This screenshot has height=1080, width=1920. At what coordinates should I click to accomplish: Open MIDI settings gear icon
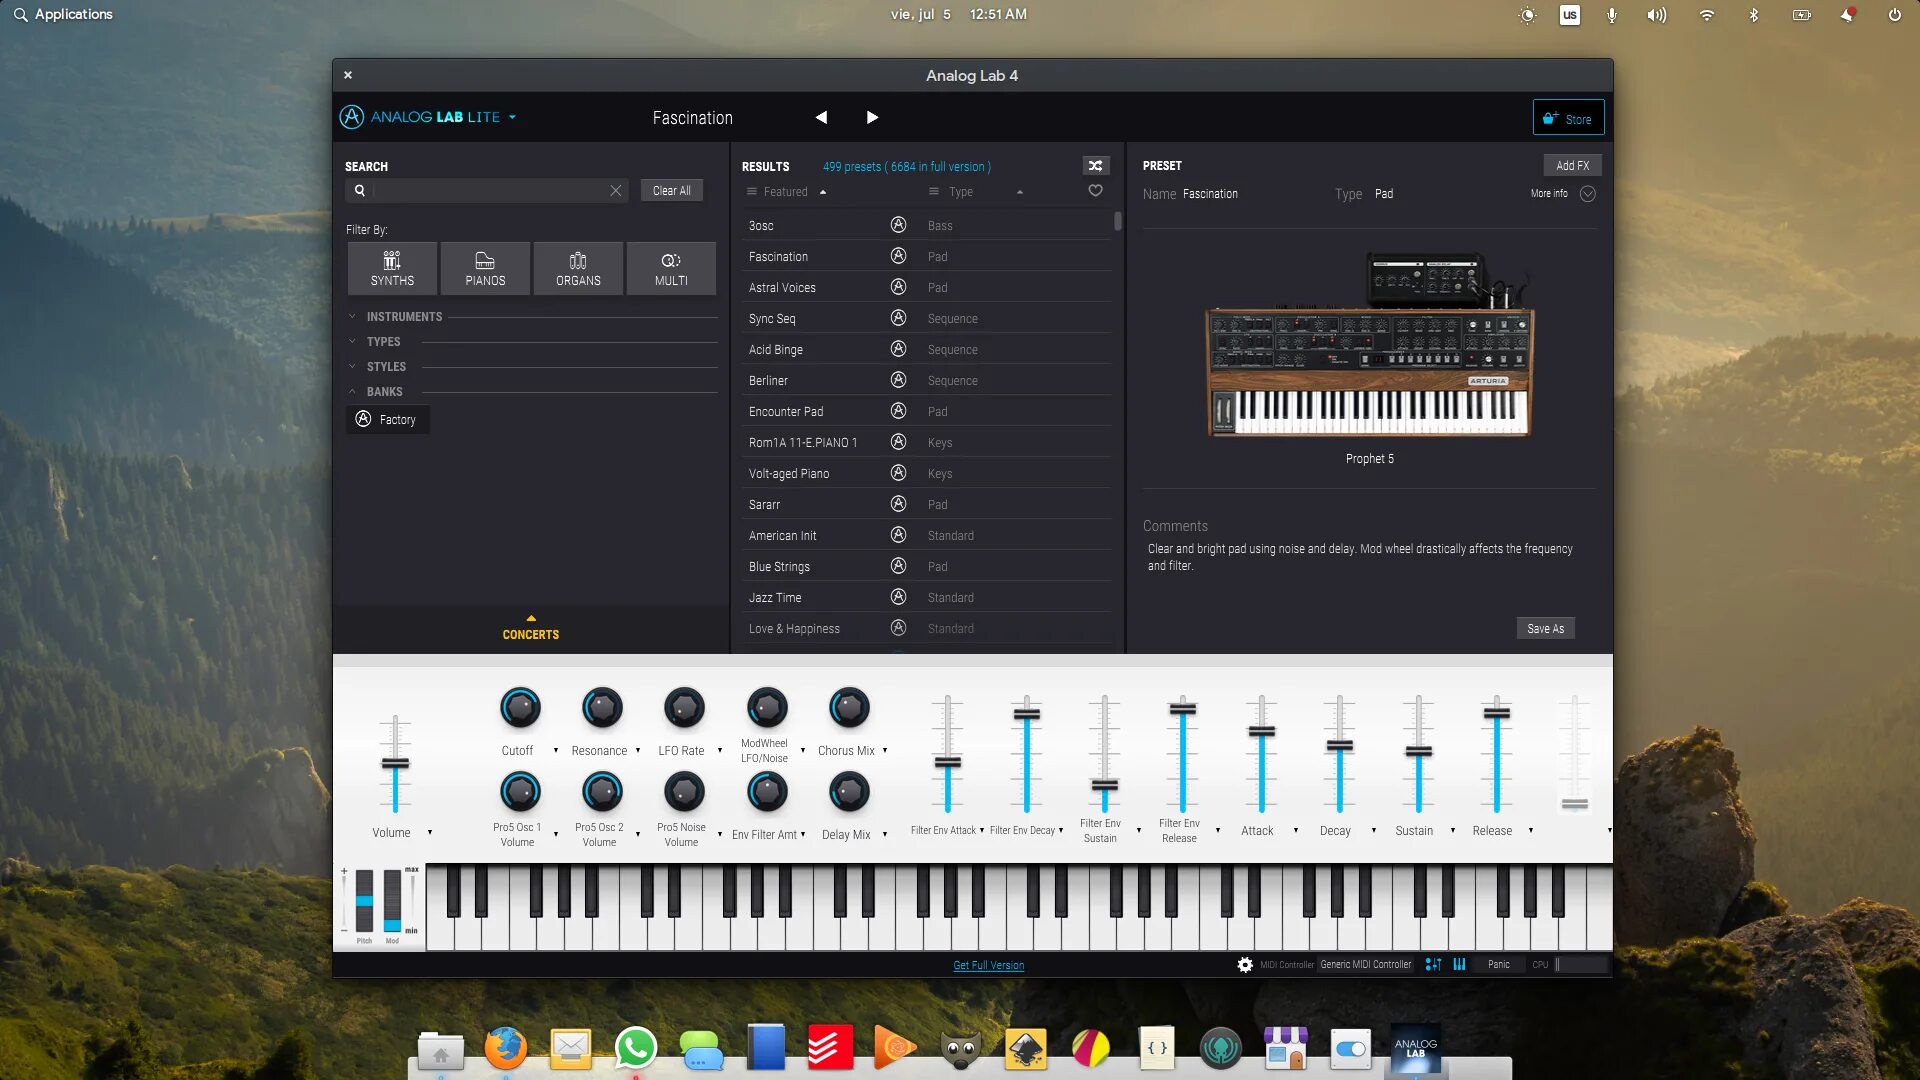(x=1244, y=965)
